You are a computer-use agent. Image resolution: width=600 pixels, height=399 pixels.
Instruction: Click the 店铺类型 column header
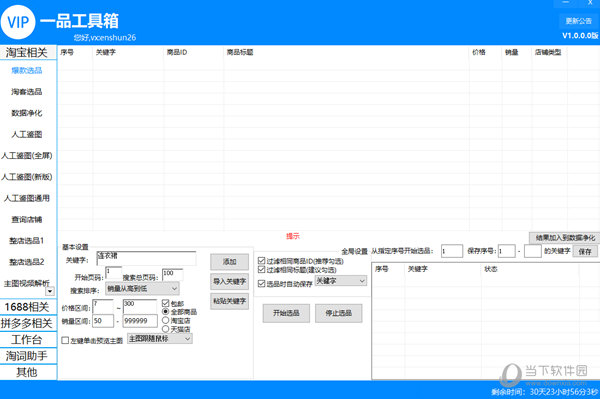click(548, 52)
